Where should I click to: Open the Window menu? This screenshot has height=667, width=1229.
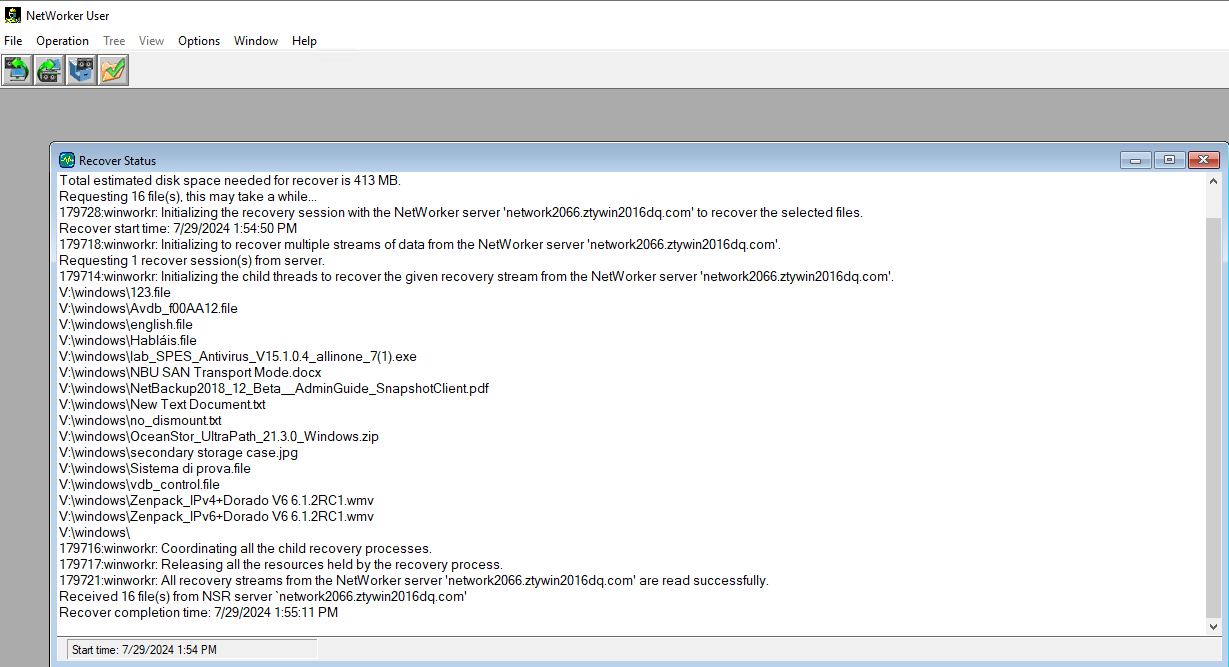point(256,41)
